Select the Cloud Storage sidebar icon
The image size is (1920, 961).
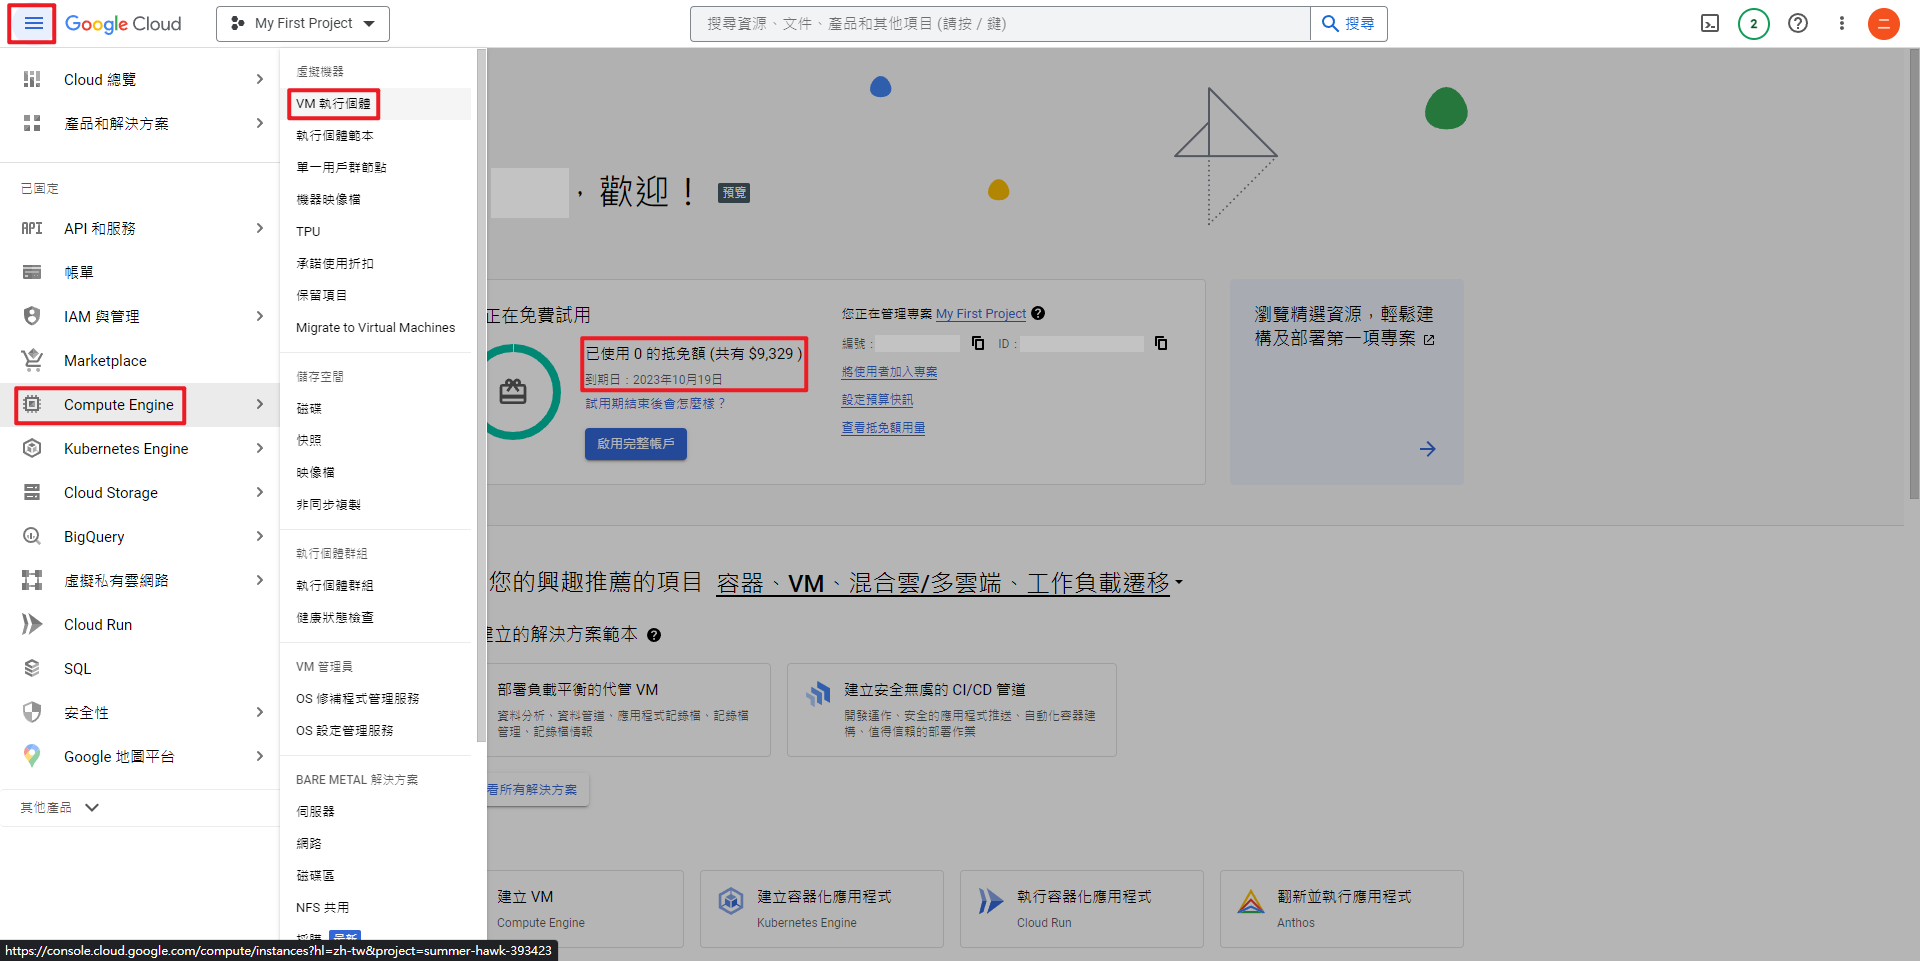[x=32, y=492]
